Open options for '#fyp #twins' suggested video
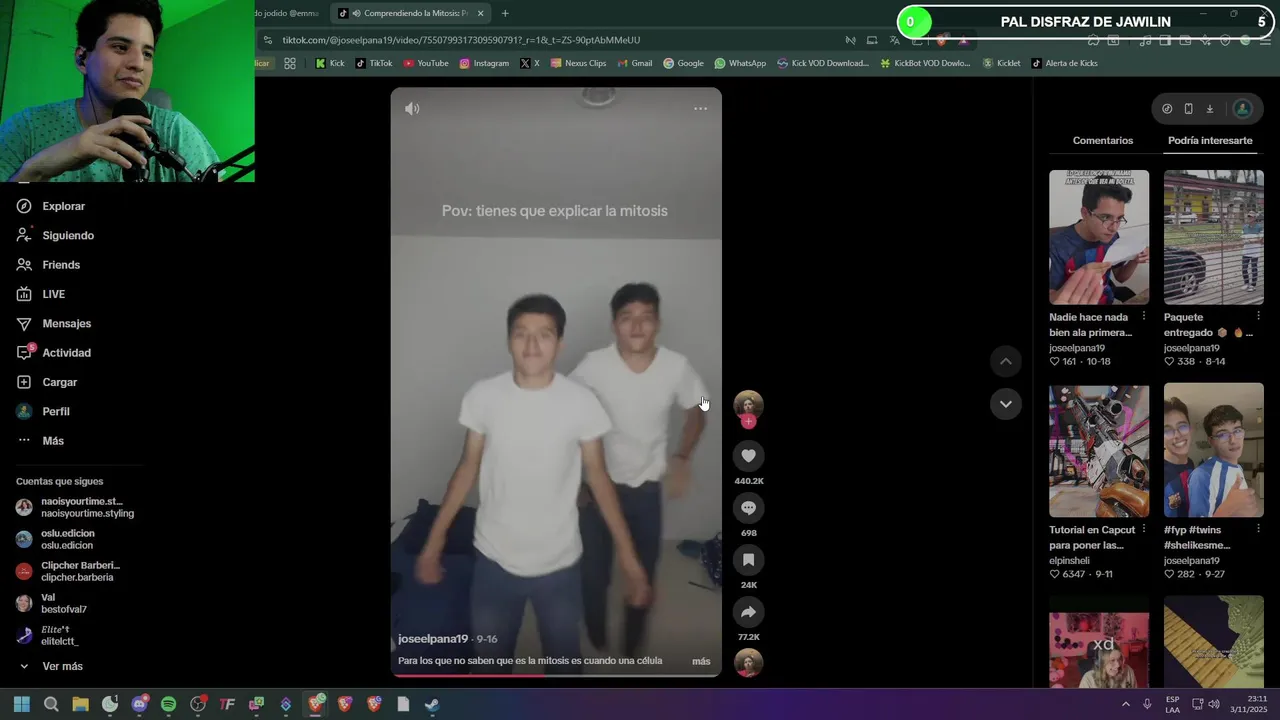Screen dimensions: 1280x720 [x=1258, y=530]
